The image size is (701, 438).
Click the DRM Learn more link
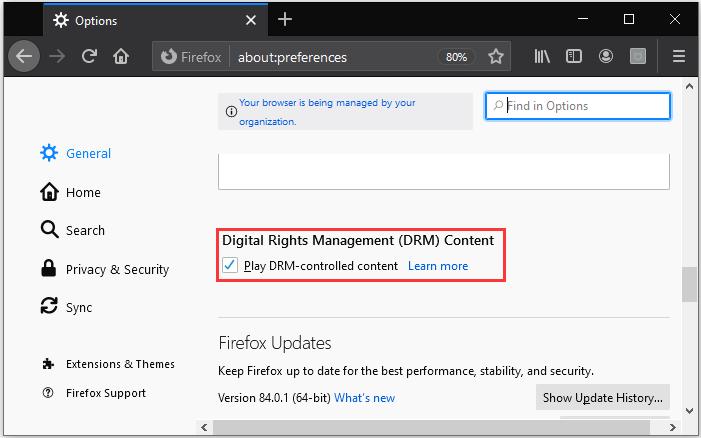click(438, 266)
